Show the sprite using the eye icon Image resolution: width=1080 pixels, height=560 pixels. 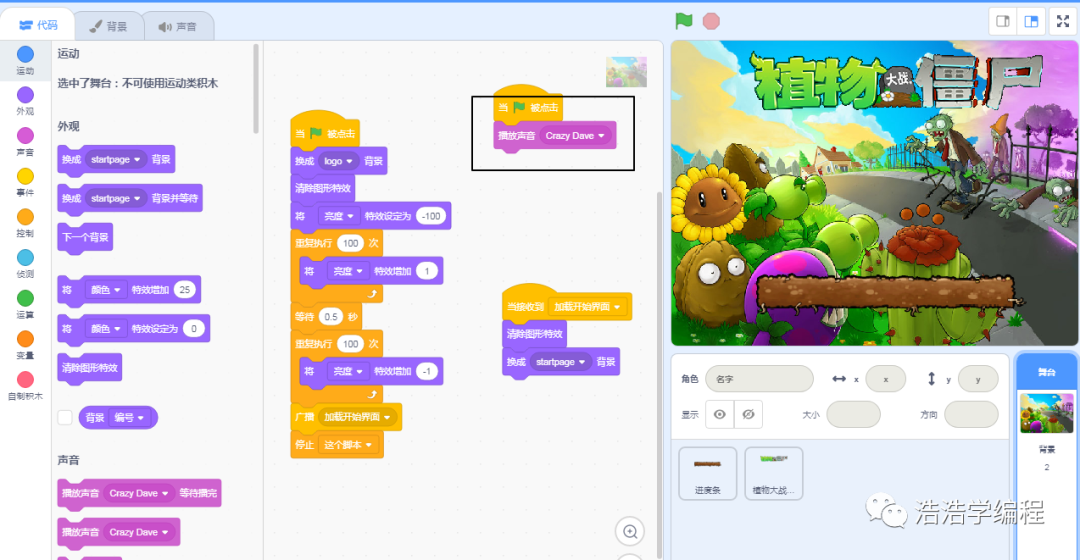click(x=720, y=414)
